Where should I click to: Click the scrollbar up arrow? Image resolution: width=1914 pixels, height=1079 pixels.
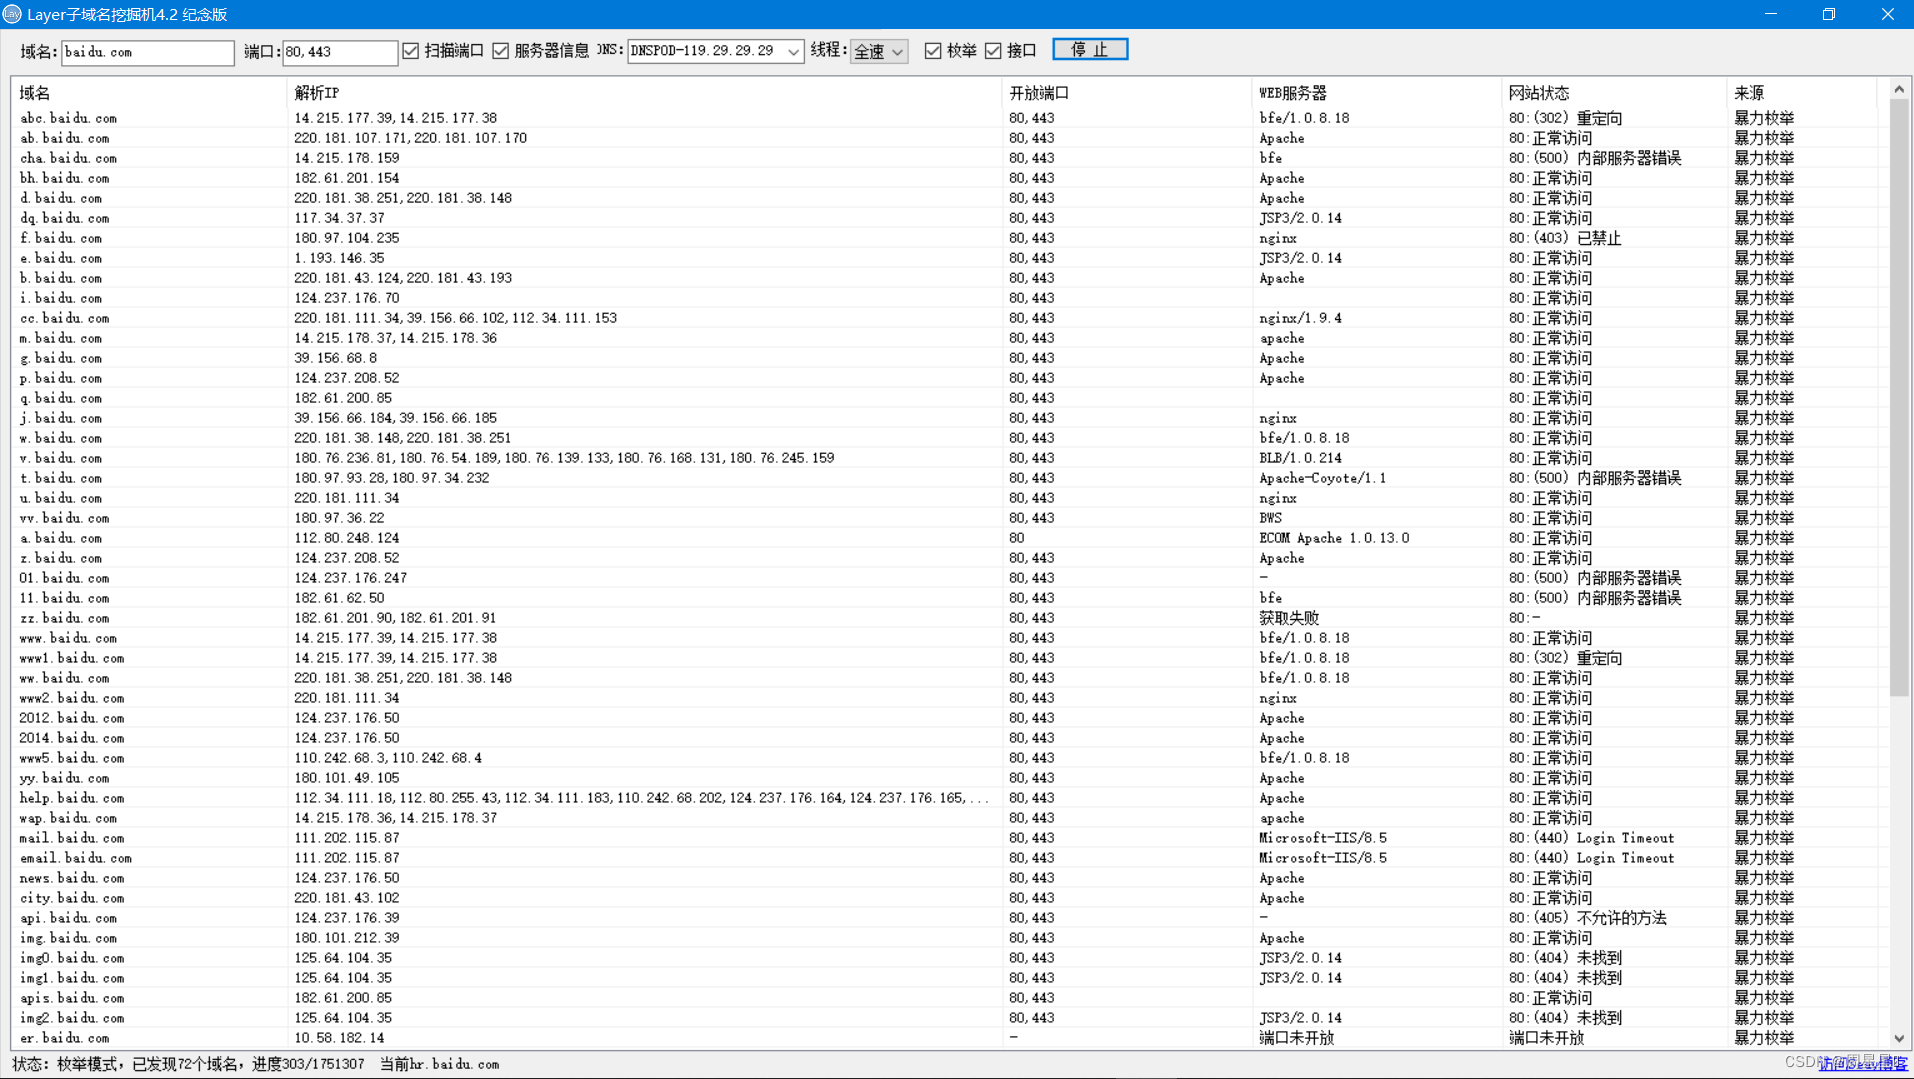[1899, 89]
